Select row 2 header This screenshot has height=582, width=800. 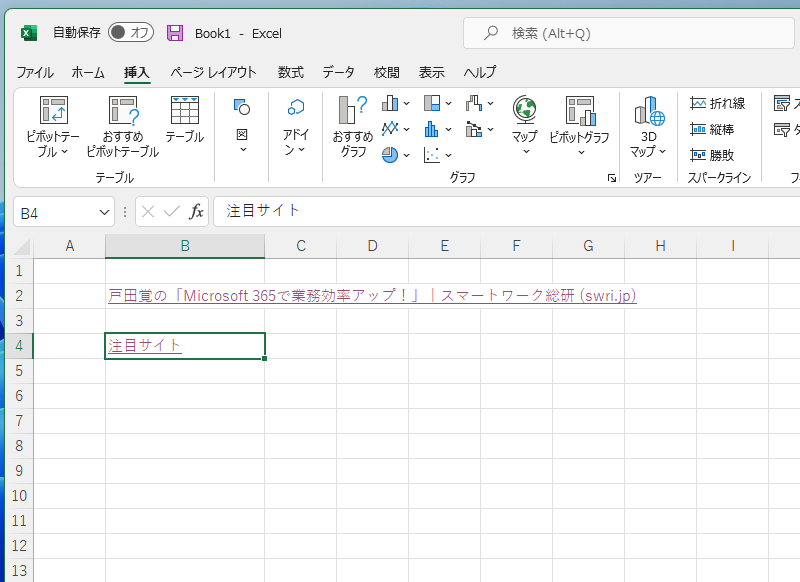pyautogui.click(x=19, y=295)
